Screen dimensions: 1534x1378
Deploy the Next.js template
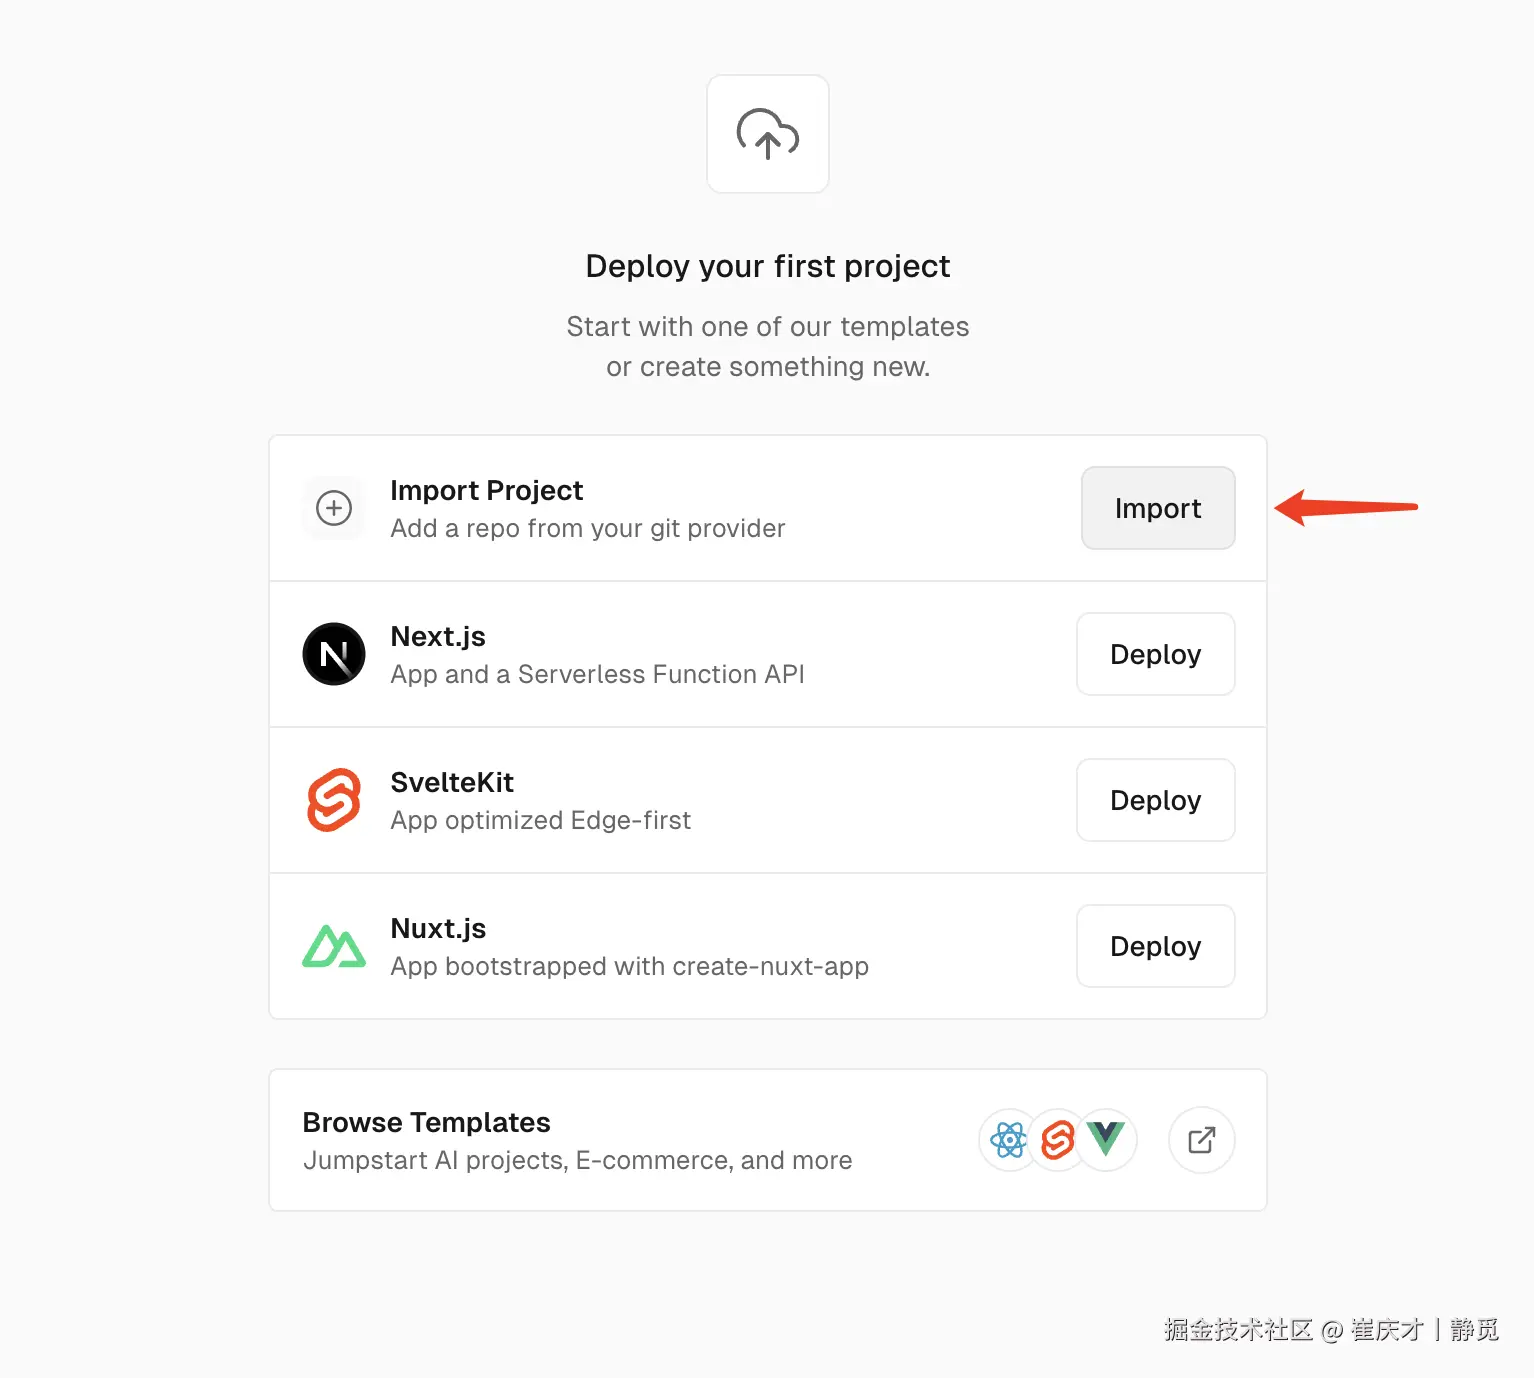click(x=1155, y=654)
